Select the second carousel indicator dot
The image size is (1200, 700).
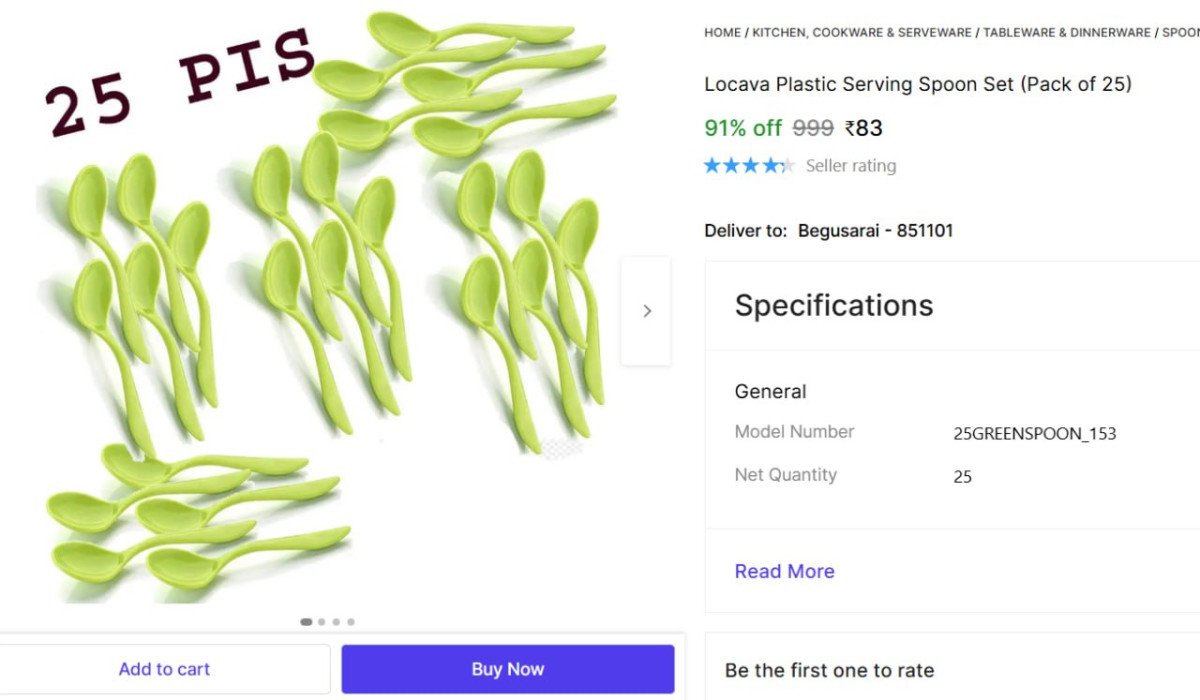pos(321,622)
